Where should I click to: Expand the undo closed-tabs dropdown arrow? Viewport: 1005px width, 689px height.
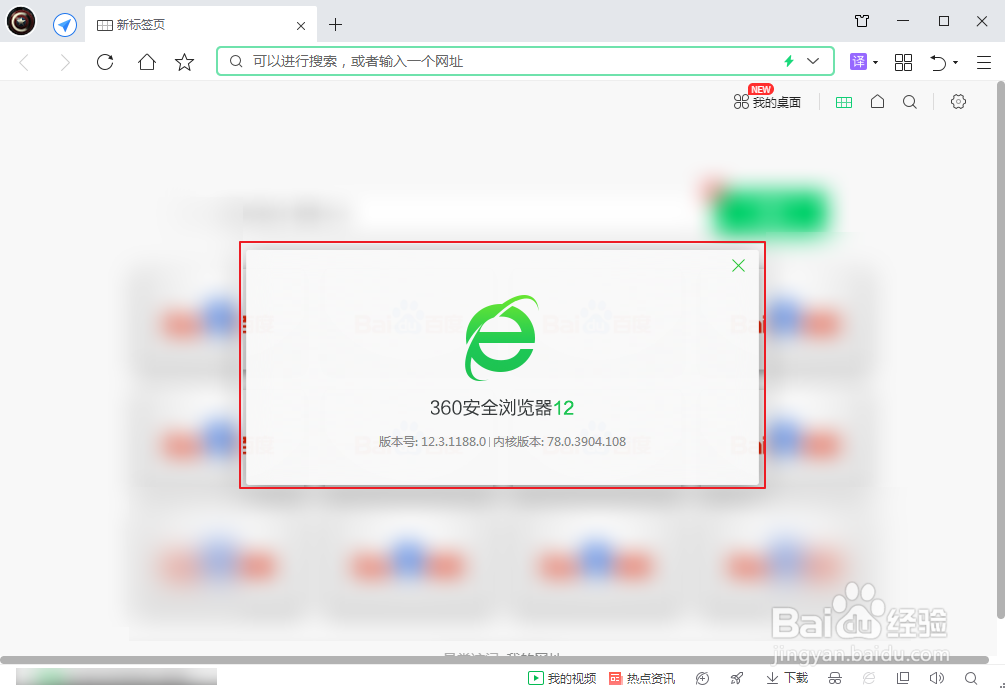(x=956, y=62)
